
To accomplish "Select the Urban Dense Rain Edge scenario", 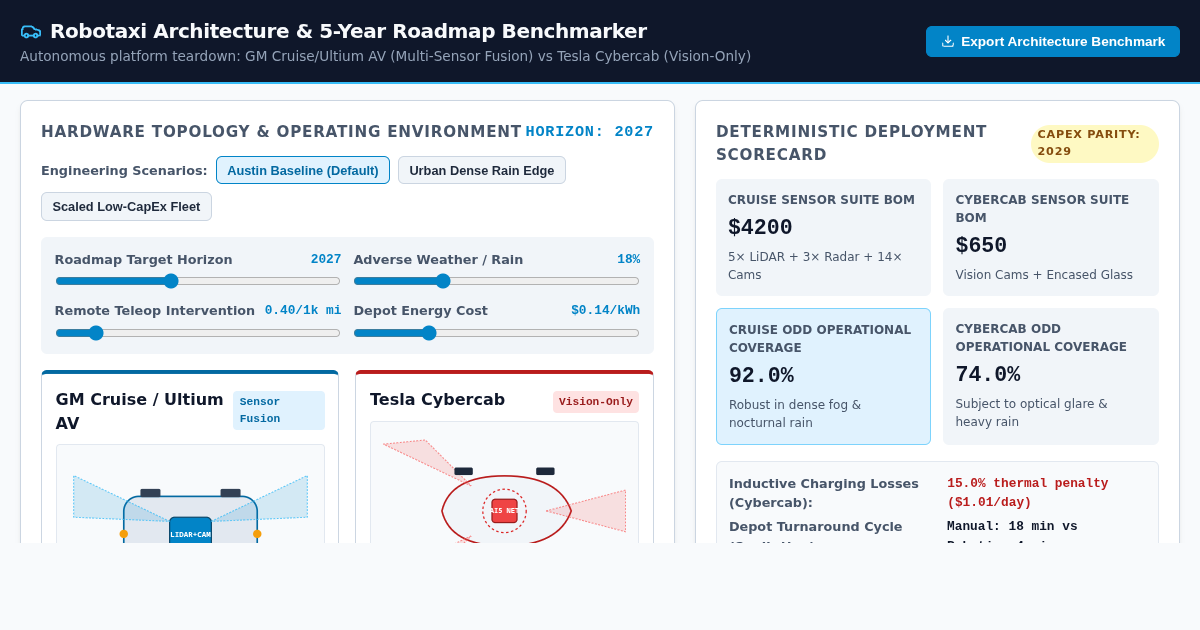I will click(x=482, y=170).
